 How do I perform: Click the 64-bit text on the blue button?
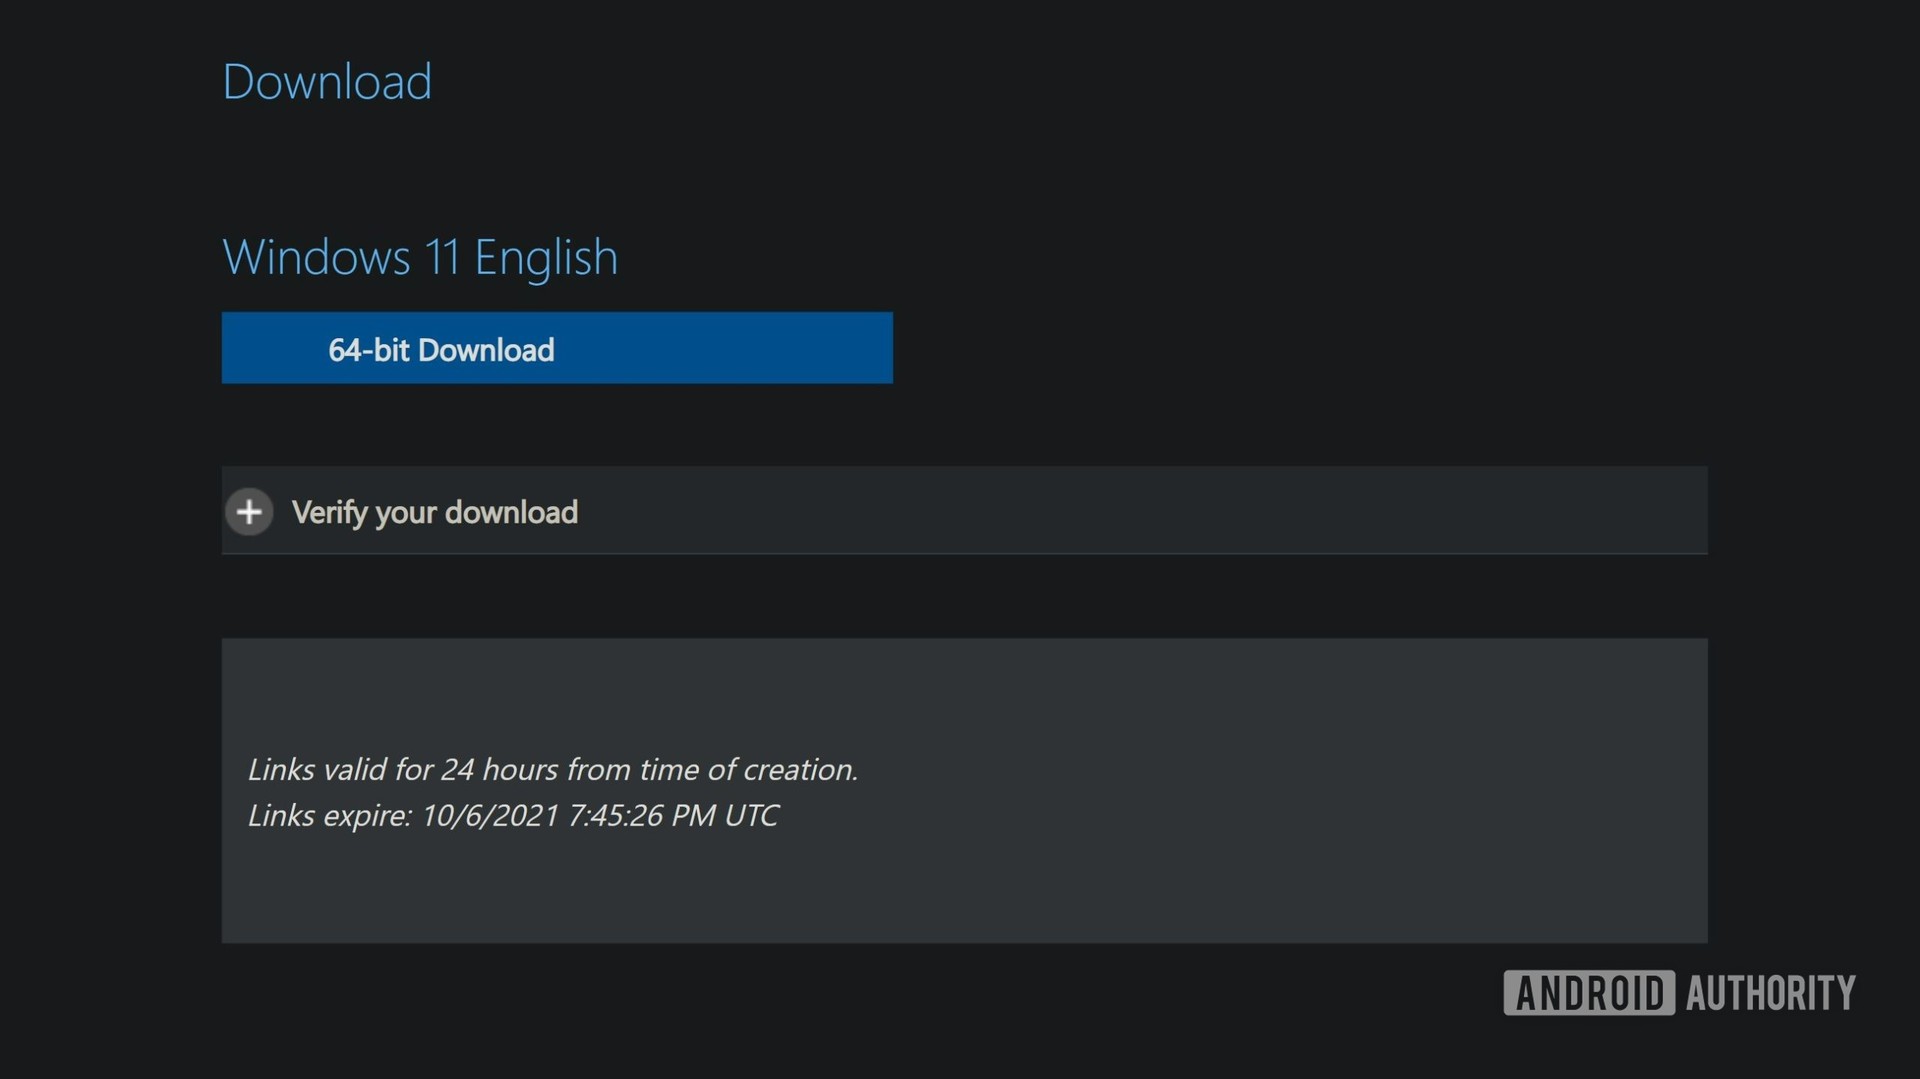click(x=368, y=350)
